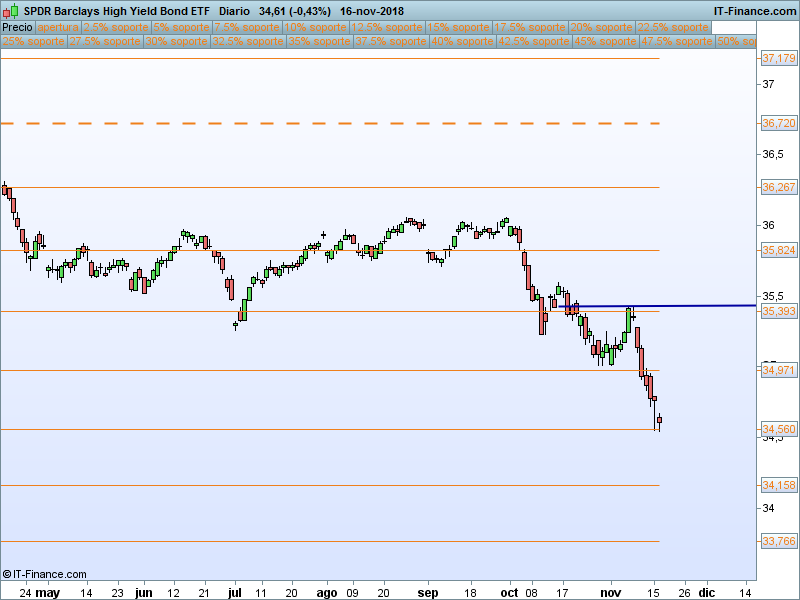The image size is (800, 600).
Task: Click the 34,61 (-0,43%) price readout
Action: coord(295,11)
